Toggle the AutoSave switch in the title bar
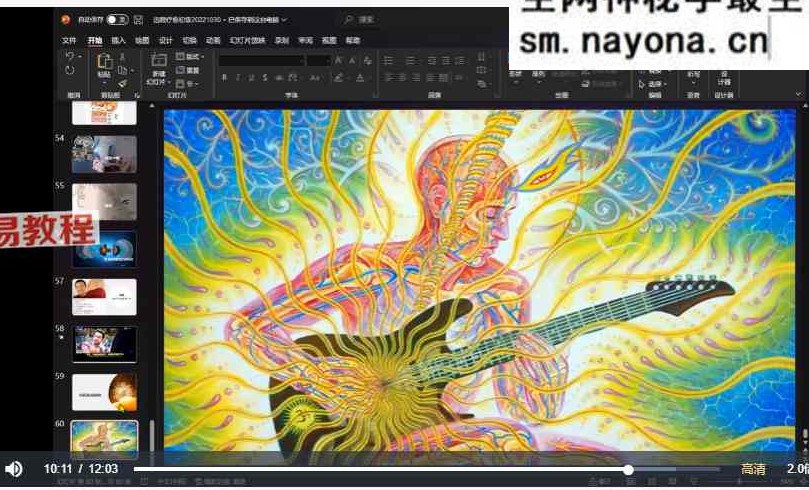Viewport: 809px width, 490px height. click(117, 20)
